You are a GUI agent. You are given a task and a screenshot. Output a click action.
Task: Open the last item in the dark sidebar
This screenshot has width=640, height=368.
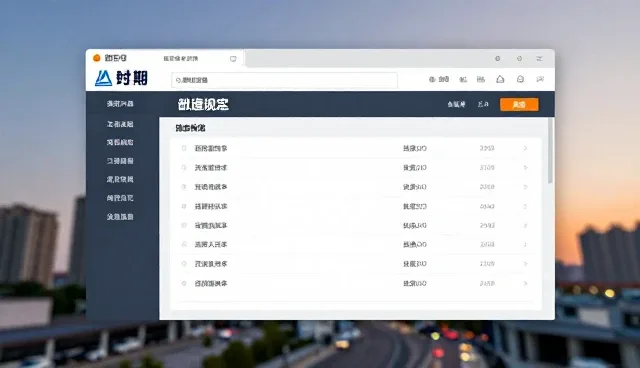coord(120,217)
